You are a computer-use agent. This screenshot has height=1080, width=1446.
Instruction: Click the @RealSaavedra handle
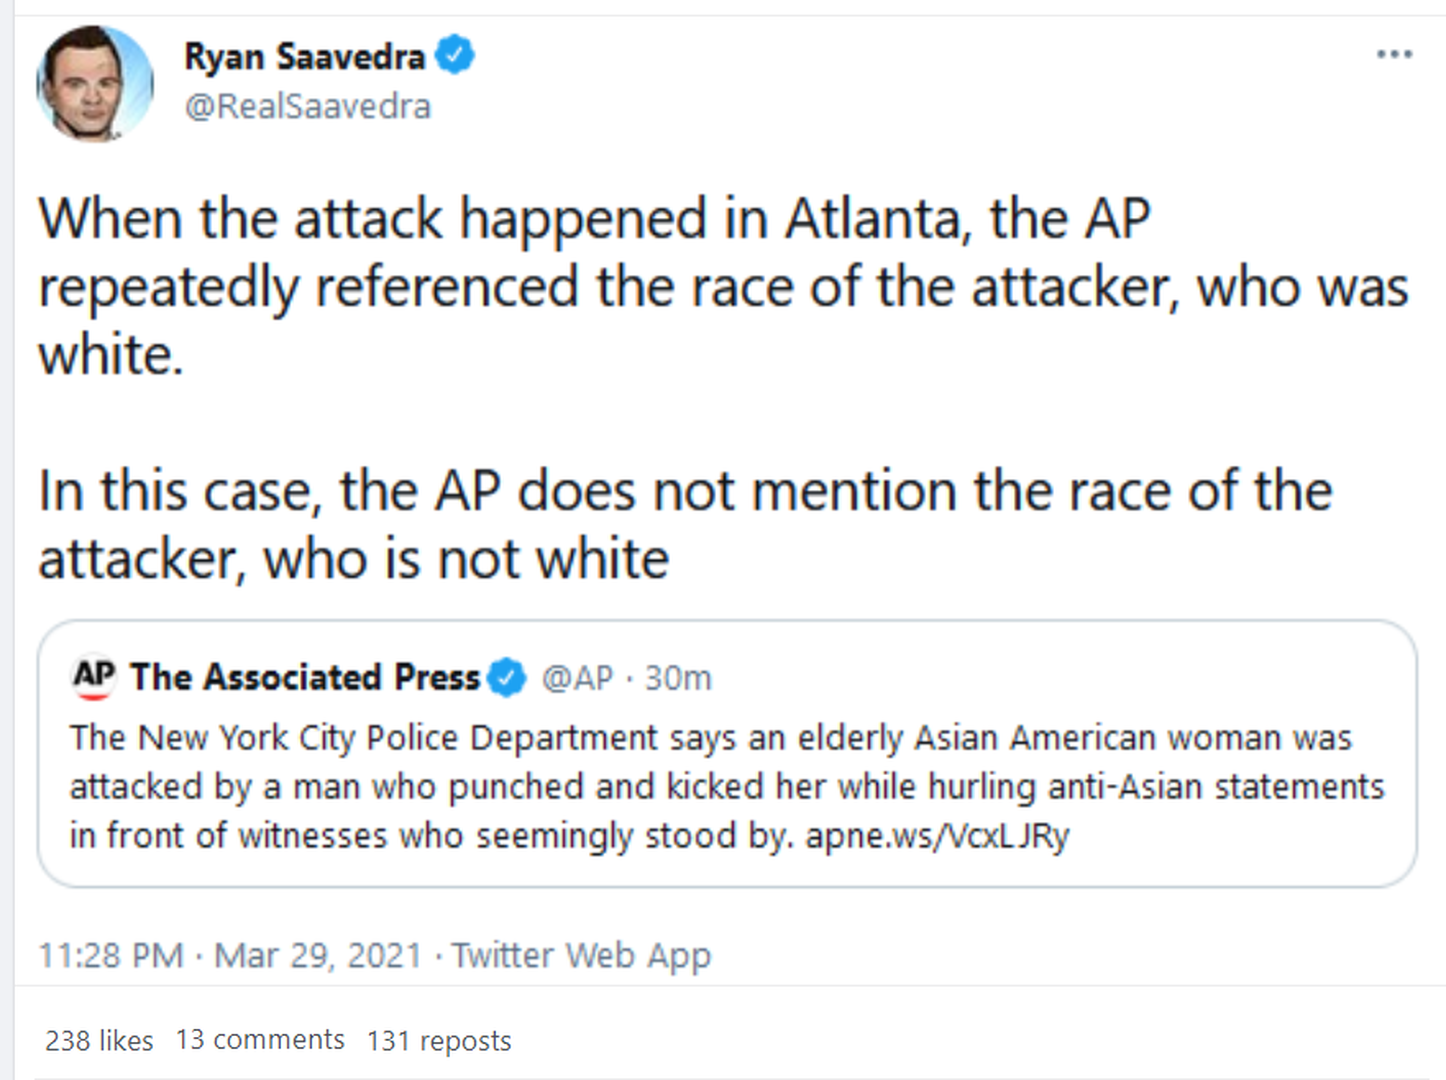(307, 106)
